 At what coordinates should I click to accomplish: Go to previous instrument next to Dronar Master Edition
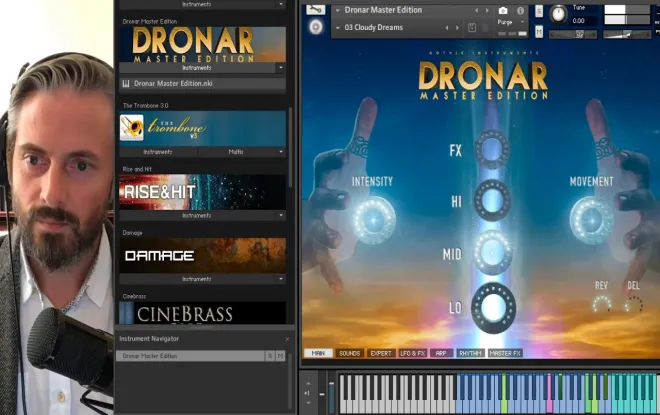tap(476, 11)
